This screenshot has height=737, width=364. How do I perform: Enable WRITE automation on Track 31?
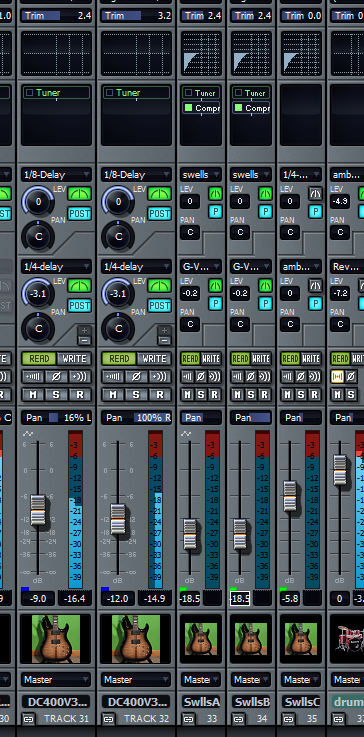point(74,359)
